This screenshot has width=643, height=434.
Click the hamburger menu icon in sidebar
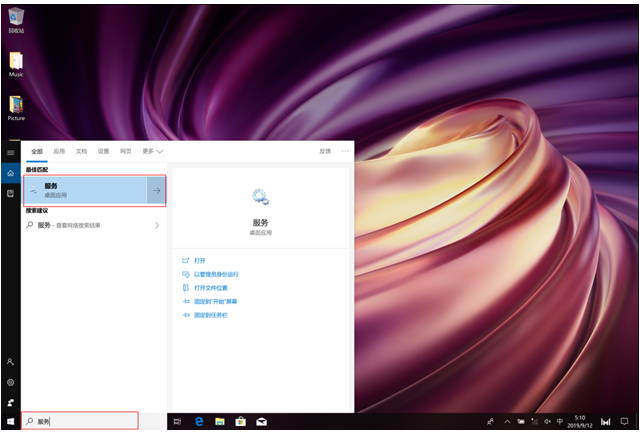pyautogui.click(x=10, y=152)
